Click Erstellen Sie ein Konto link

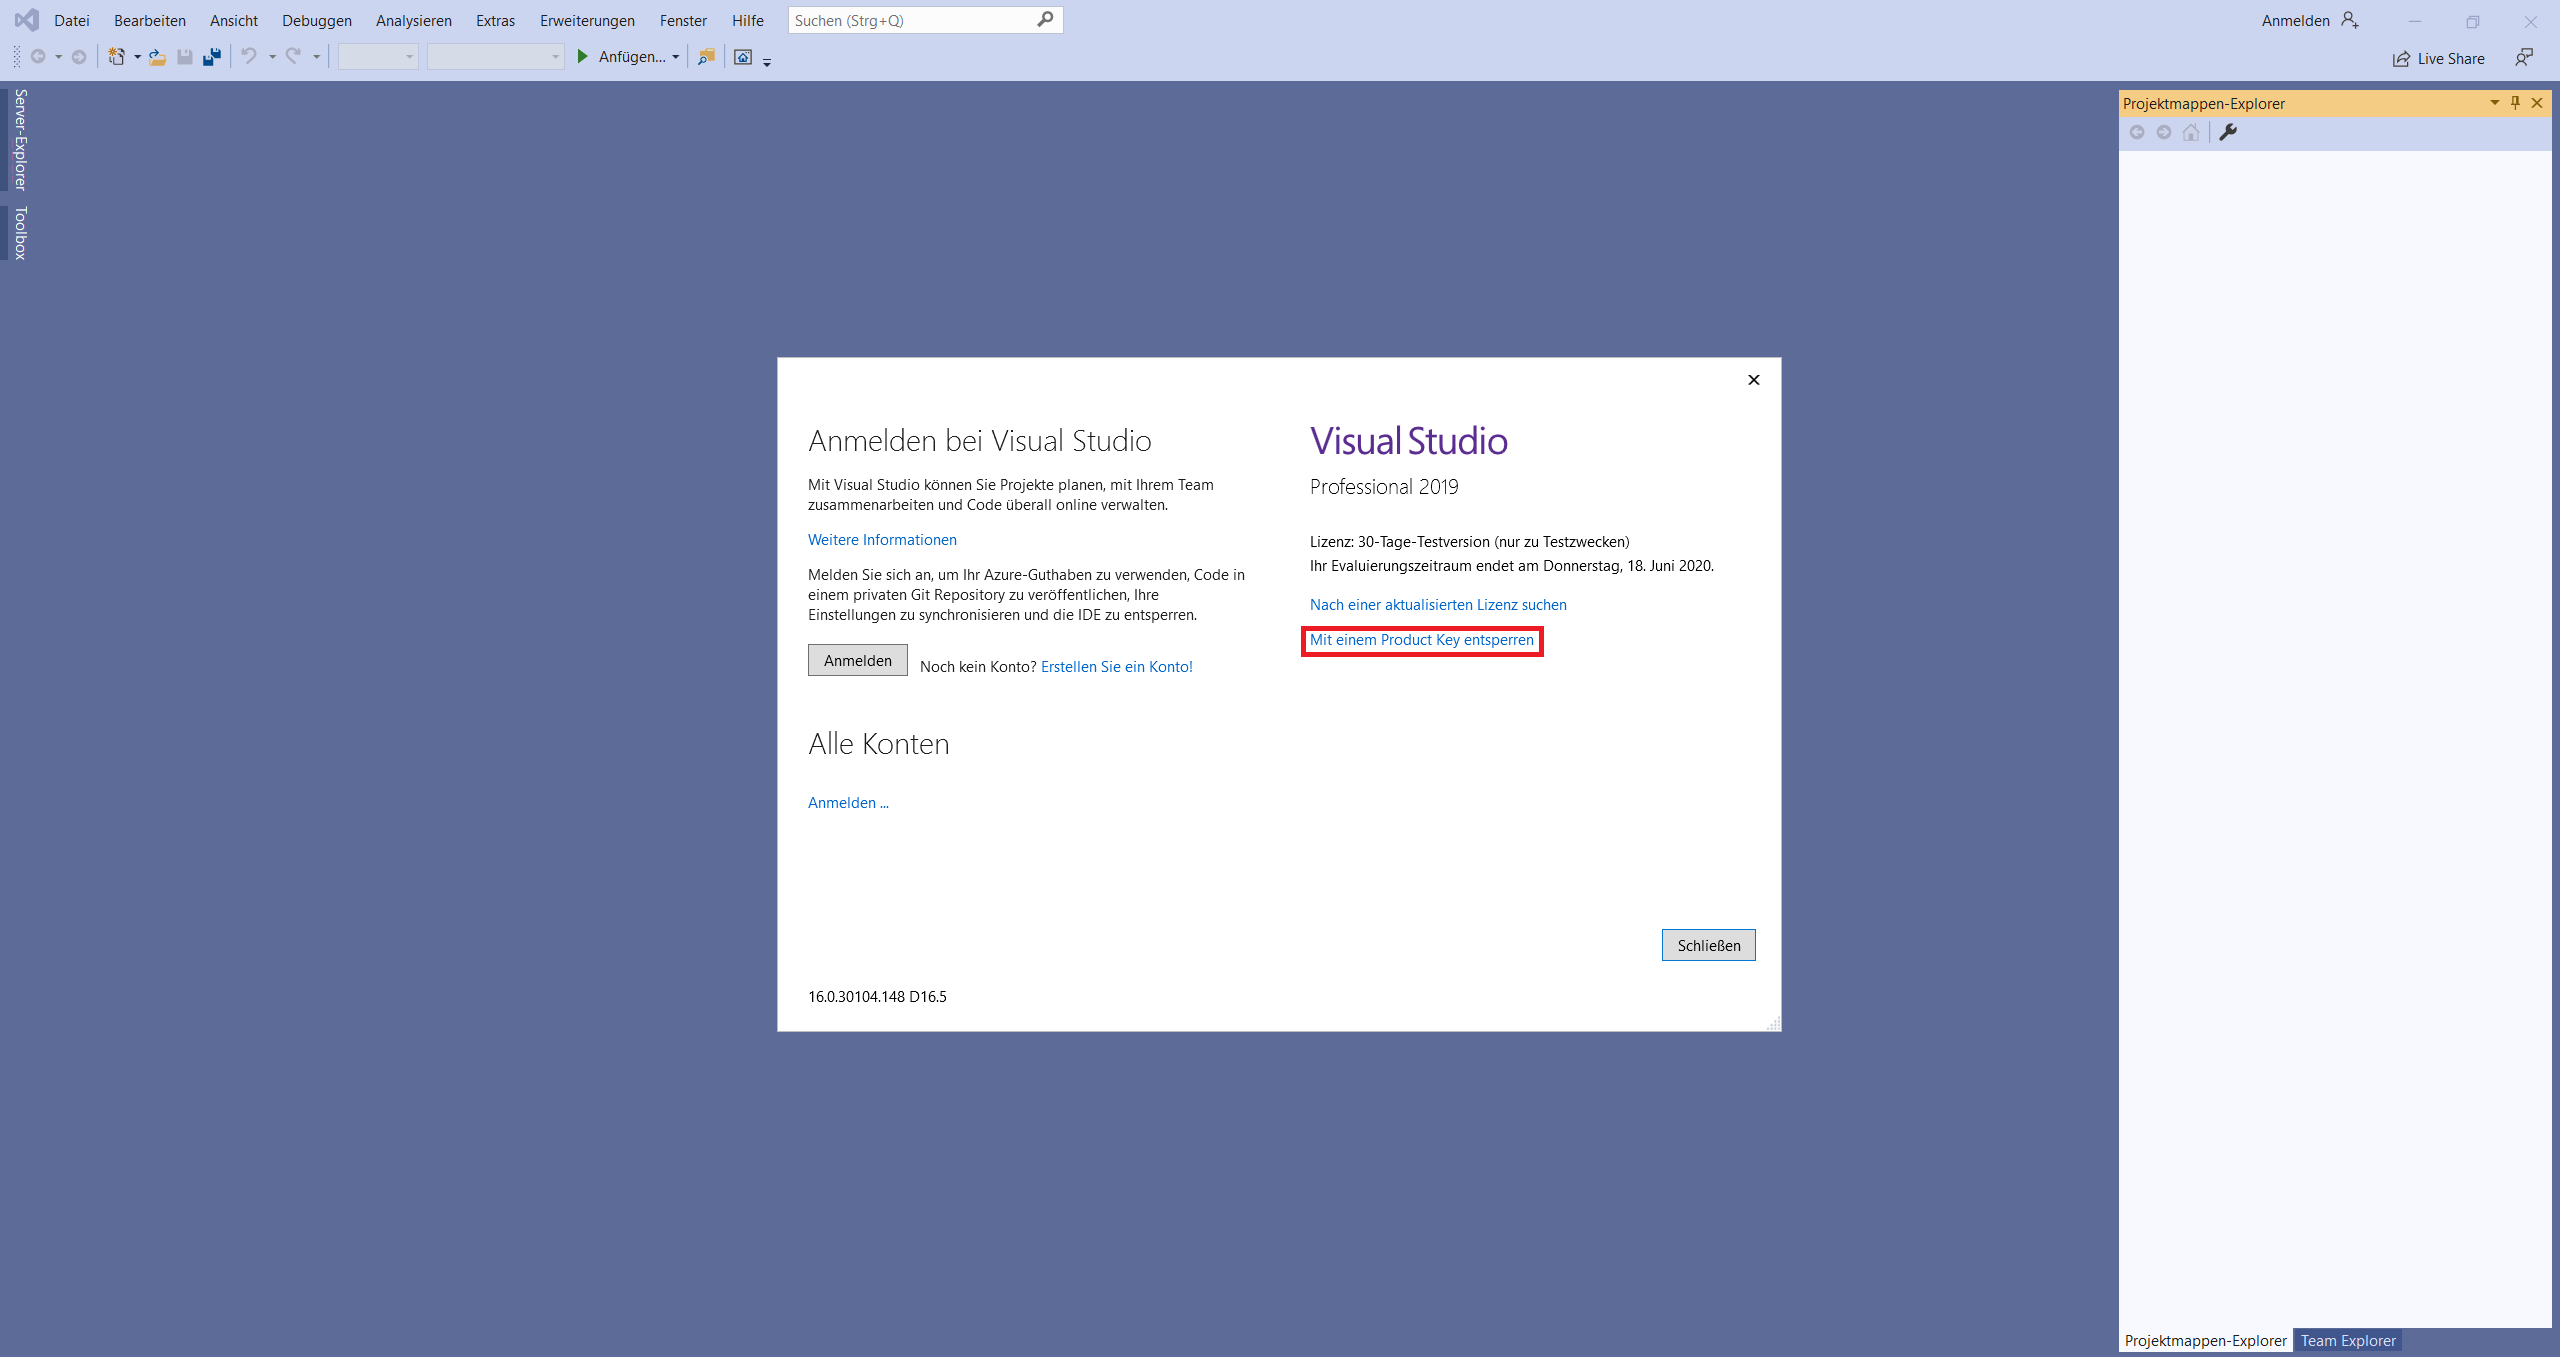1117,667
